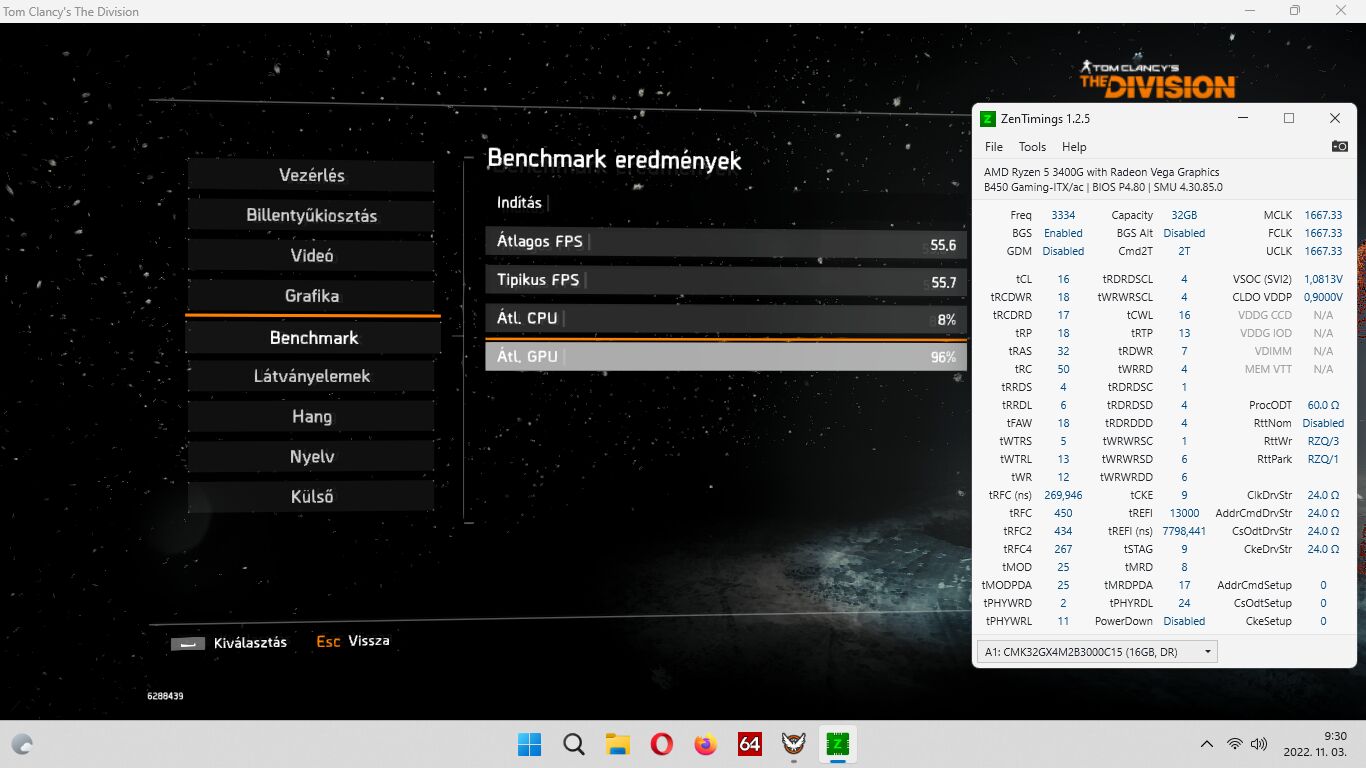This screenshot has height=768, width=1366.
Task: Open Windows Start menu
Action: pyautogui.click(x=529, y=744)
